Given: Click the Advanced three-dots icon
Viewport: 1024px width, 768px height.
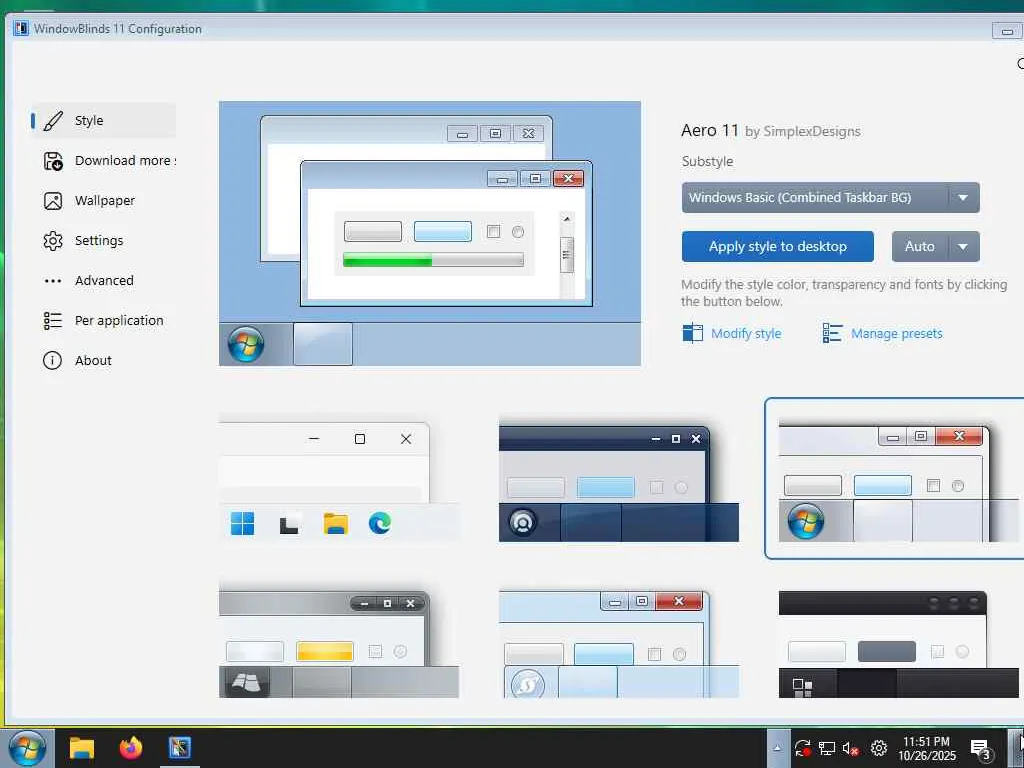Looking at the screenshot, I should point(53,281).
